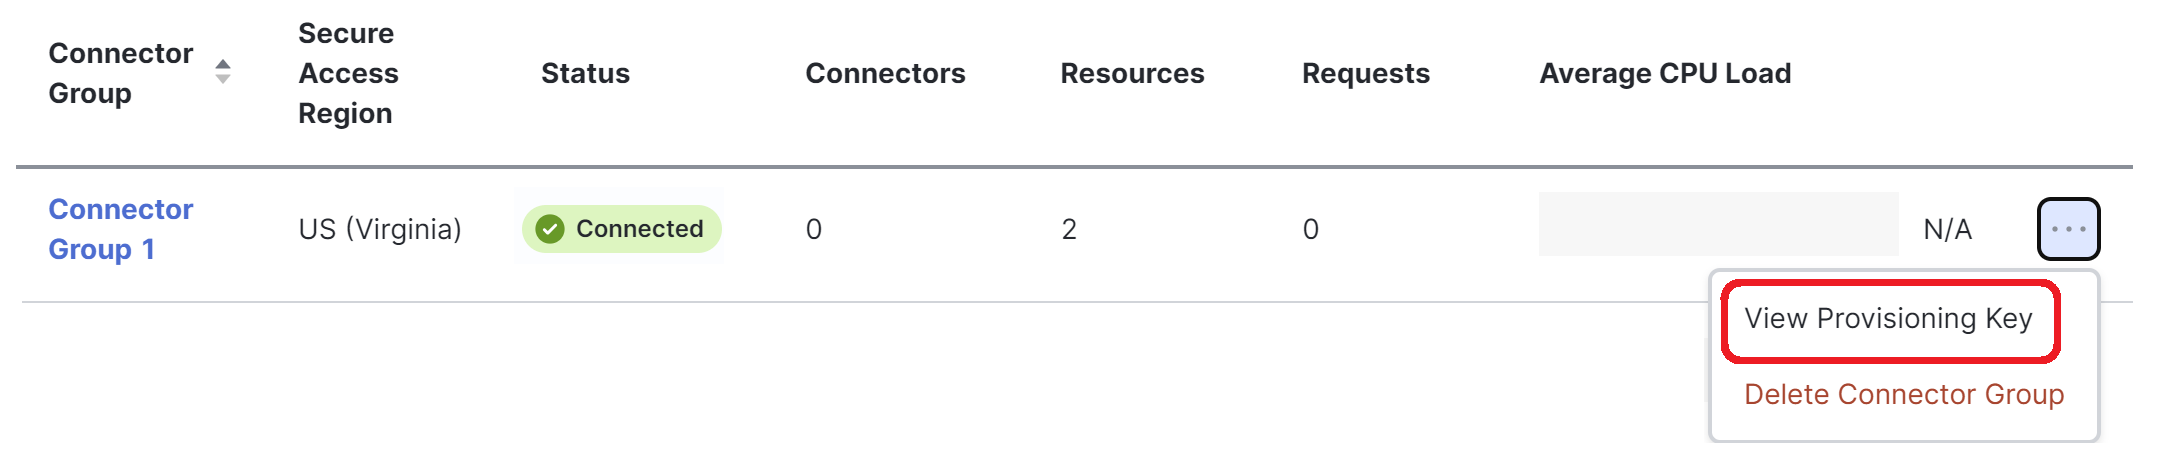The width and height of the screenshot is (2173, 465).
Task: Click the N/A CPU load value
Action: 1947,230
